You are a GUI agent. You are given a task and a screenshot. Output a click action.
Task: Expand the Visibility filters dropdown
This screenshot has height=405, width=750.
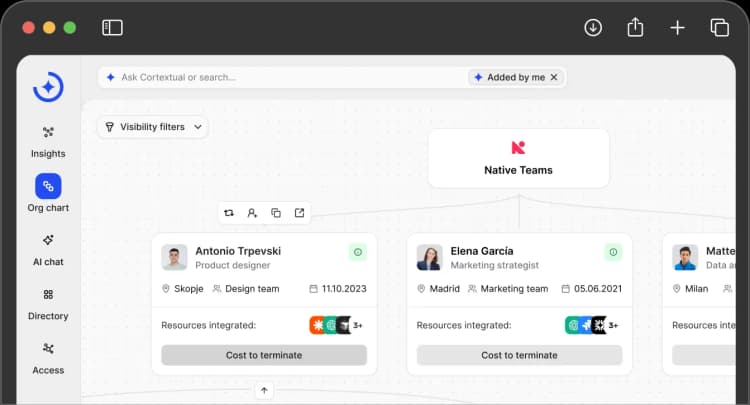[153, 127]
